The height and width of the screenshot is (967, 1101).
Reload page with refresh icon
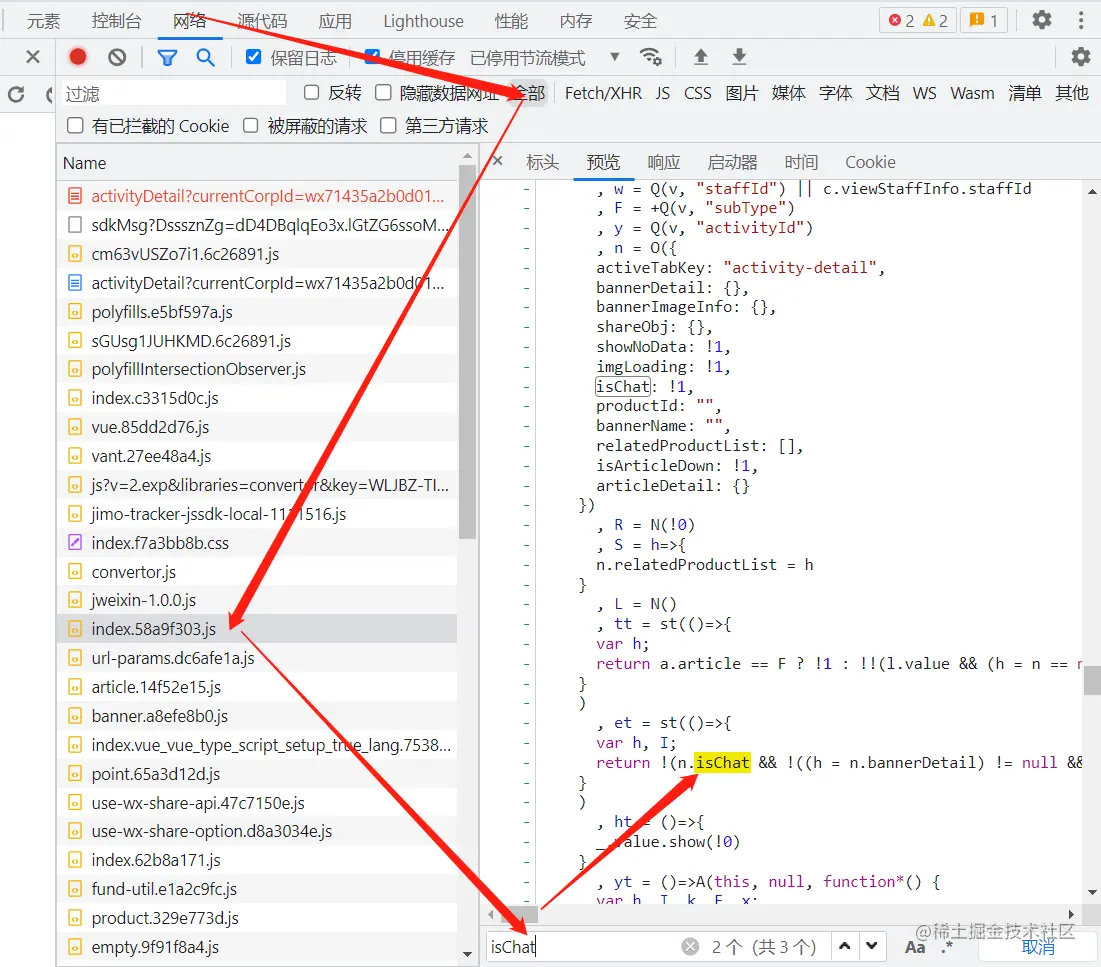16,93
